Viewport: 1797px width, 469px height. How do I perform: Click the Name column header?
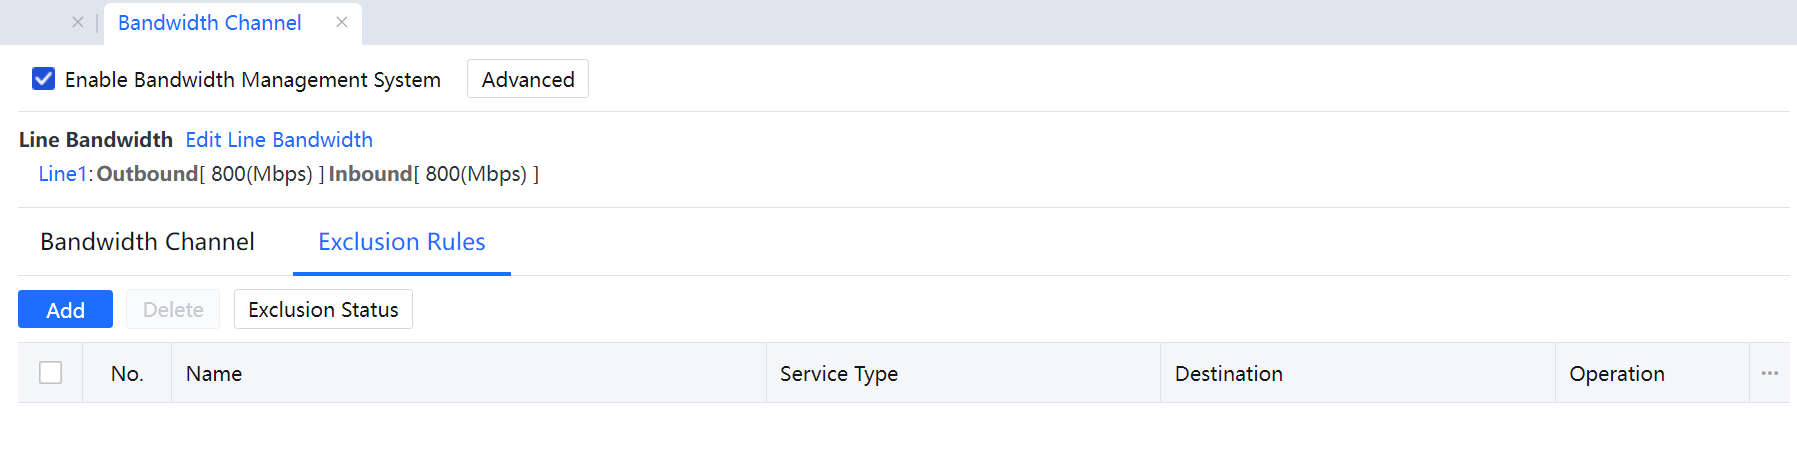(214, 374)
